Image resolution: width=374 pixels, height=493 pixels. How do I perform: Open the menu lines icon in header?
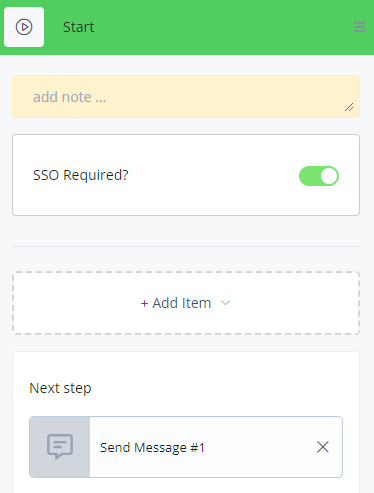point(360,27)
